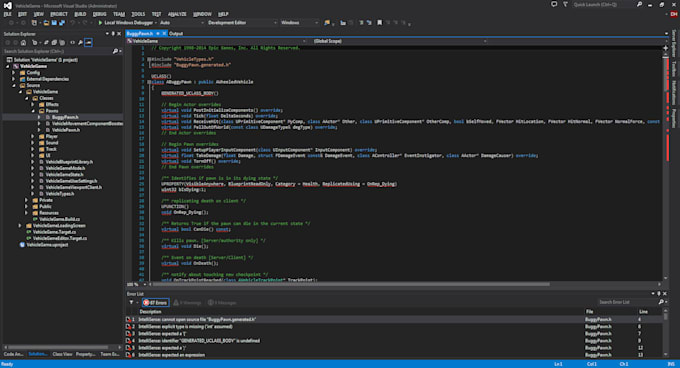Click the View Code icon in Solution Explorer
680x368 pixels.
pyautogui.click(x=72, y=42)
